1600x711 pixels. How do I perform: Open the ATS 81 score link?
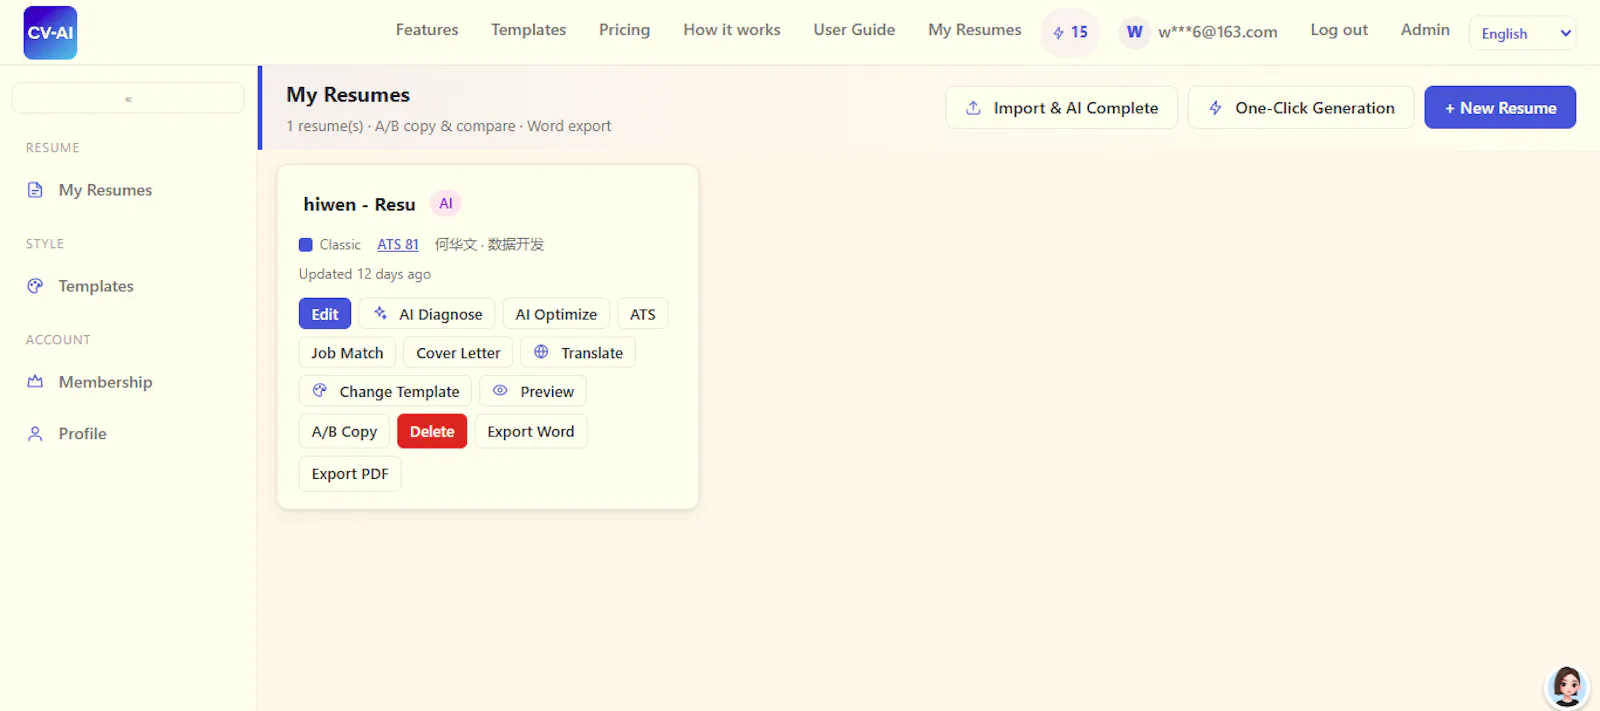click(x=398, y=245)
